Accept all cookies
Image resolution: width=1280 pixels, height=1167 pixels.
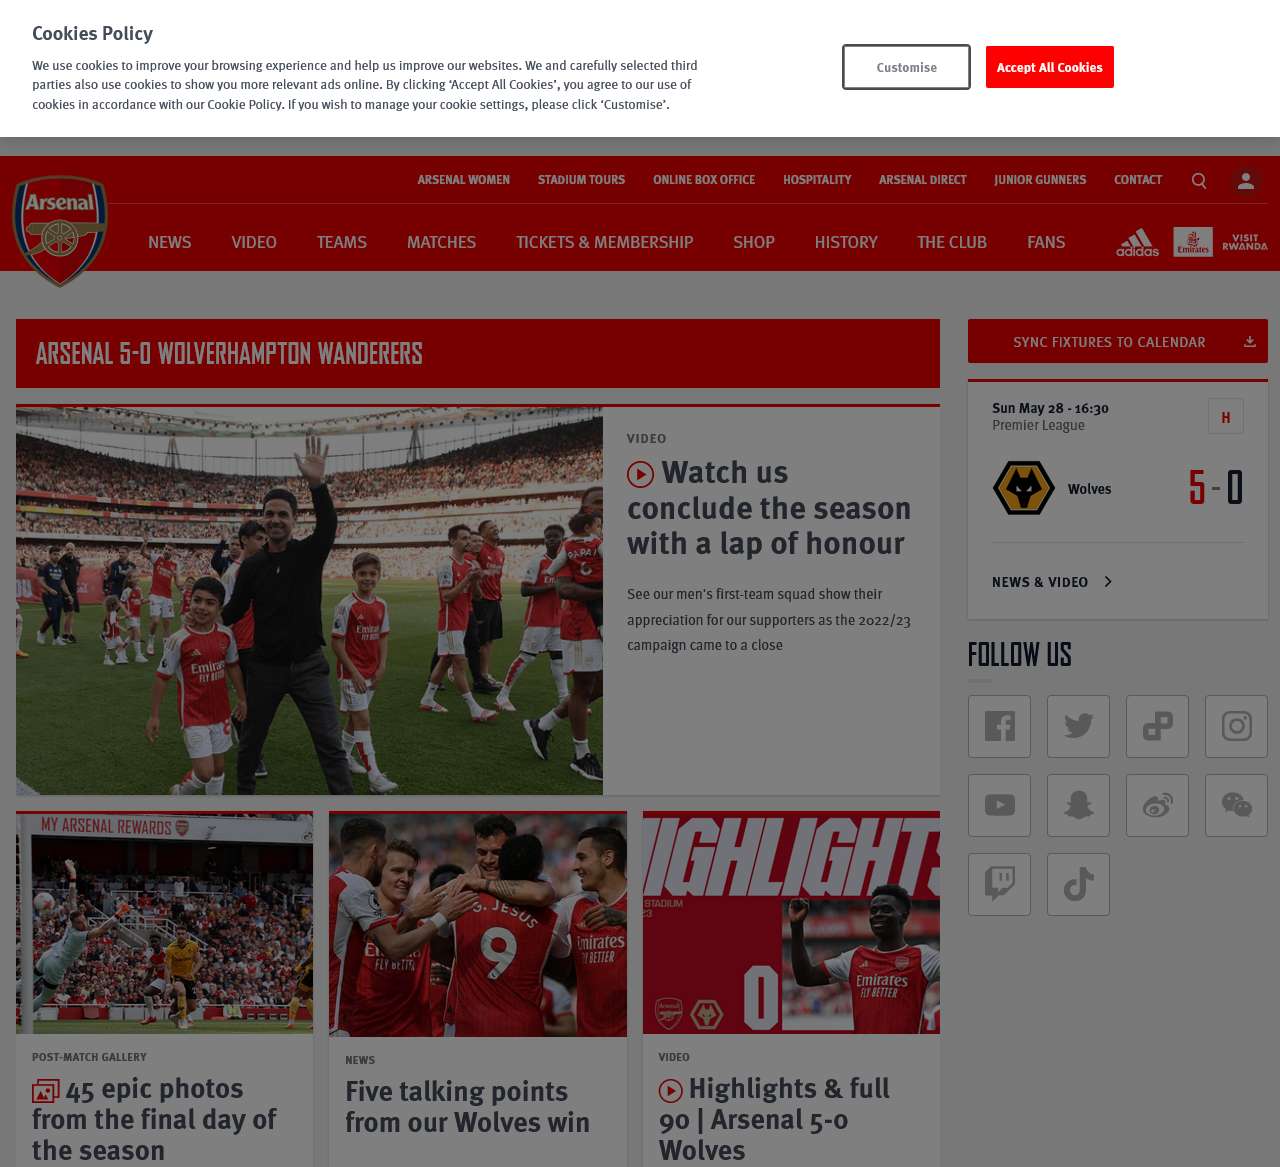click(x=1050, y=67)
